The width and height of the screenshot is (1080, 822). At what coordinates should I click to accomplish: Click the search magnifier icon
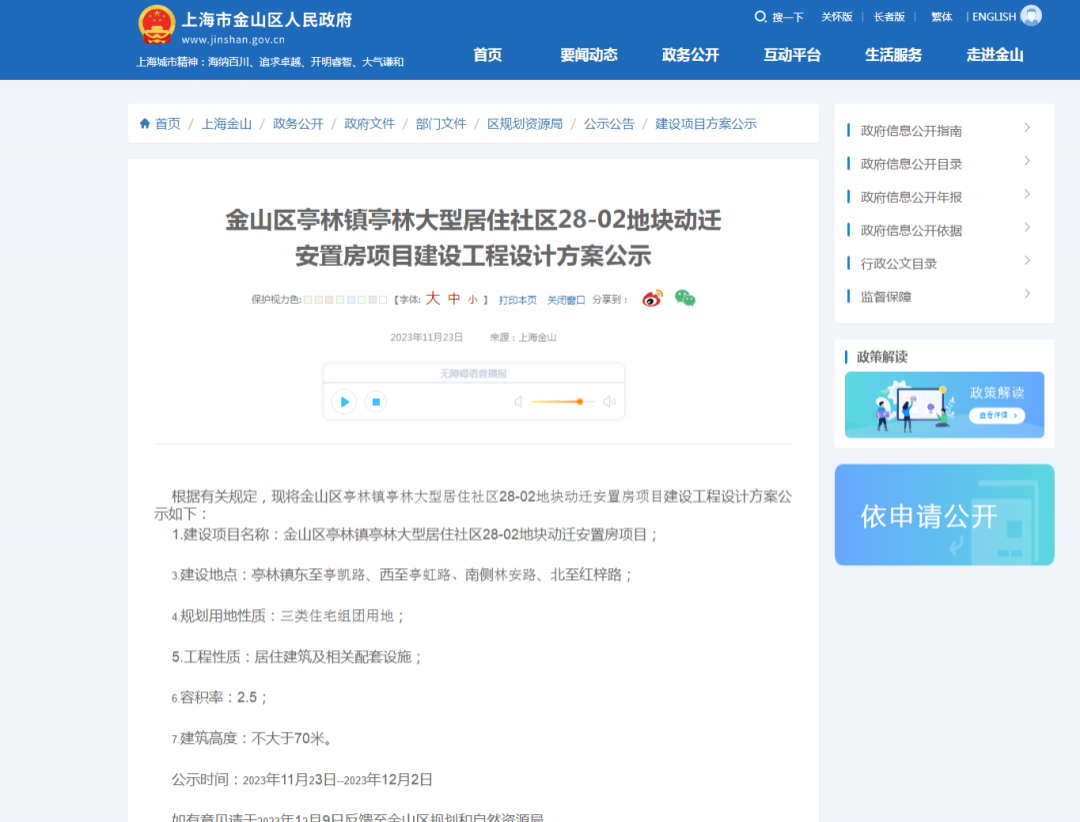(761, 17)
